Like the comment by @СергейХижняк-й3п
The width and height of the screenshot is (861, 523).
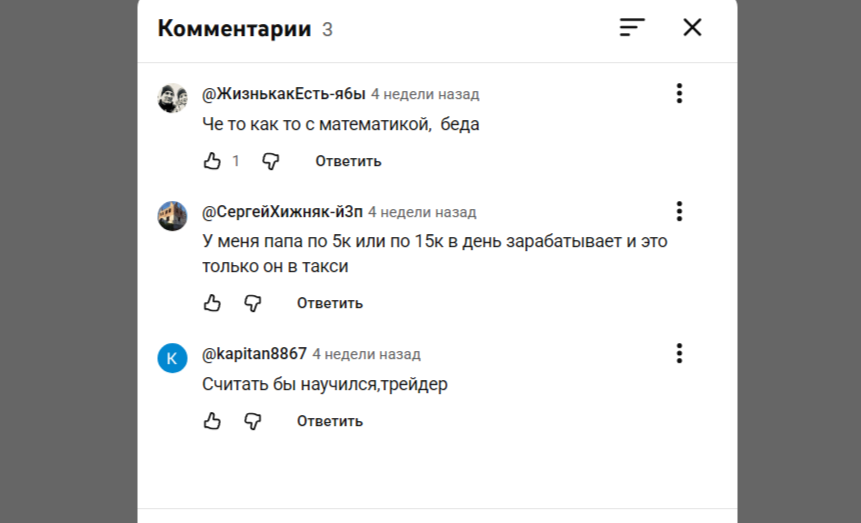(x=212, y=303)
